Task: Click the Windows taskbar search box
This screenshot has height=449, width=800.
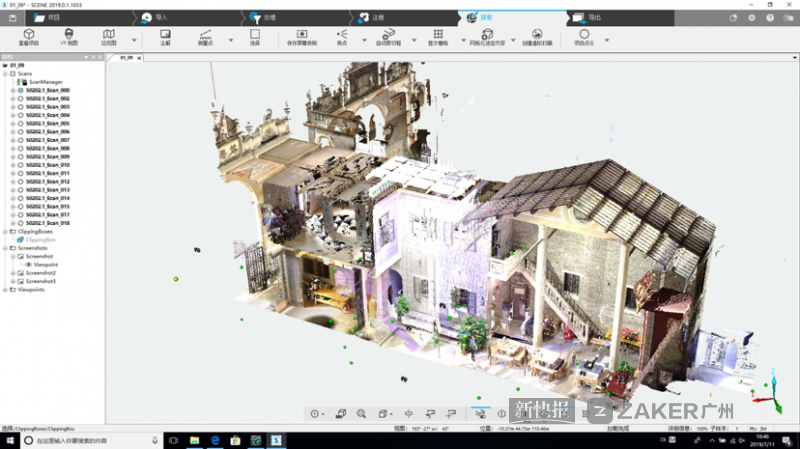Action: (x=85, y=439)
